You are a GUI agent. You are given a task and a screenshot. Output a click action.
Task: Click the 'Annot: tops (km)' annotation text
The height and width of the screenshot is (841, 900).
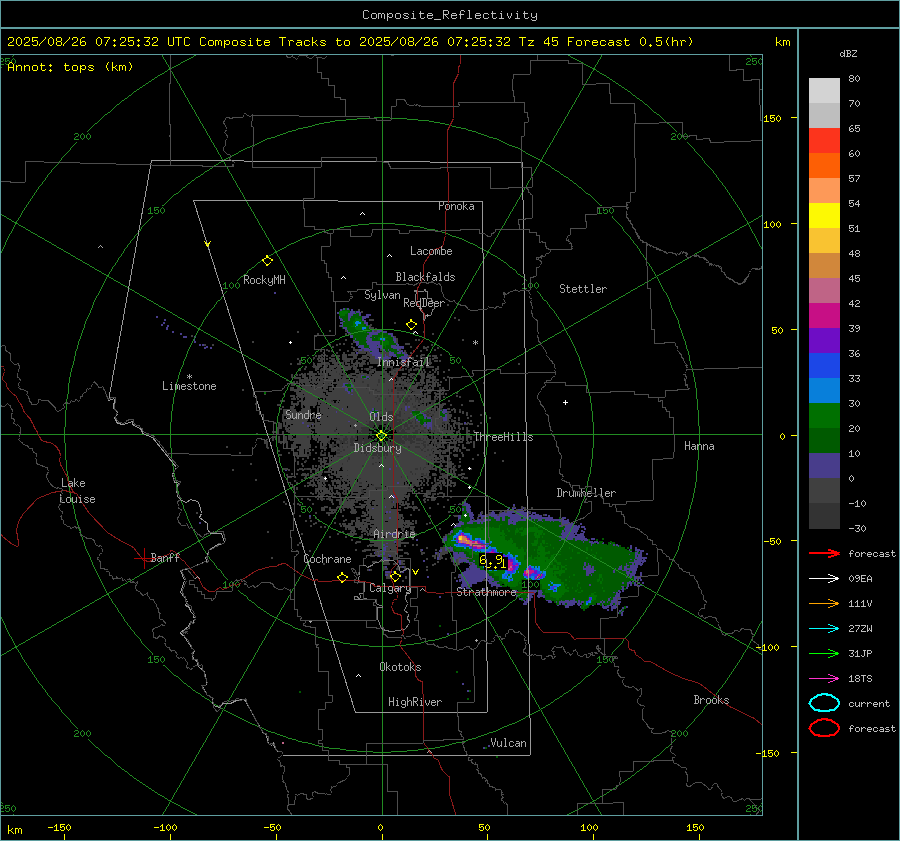70,67
